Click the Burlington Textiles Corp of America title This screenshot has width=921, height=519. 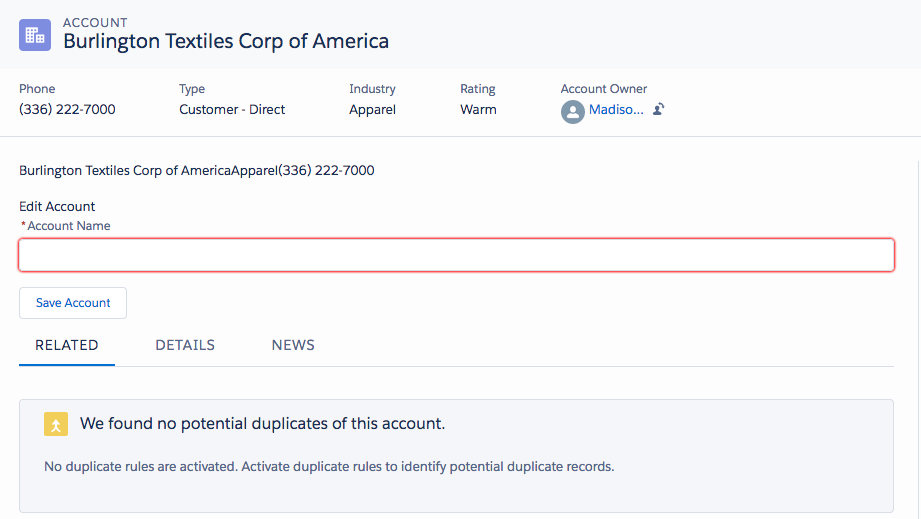(x=226, y=41)
